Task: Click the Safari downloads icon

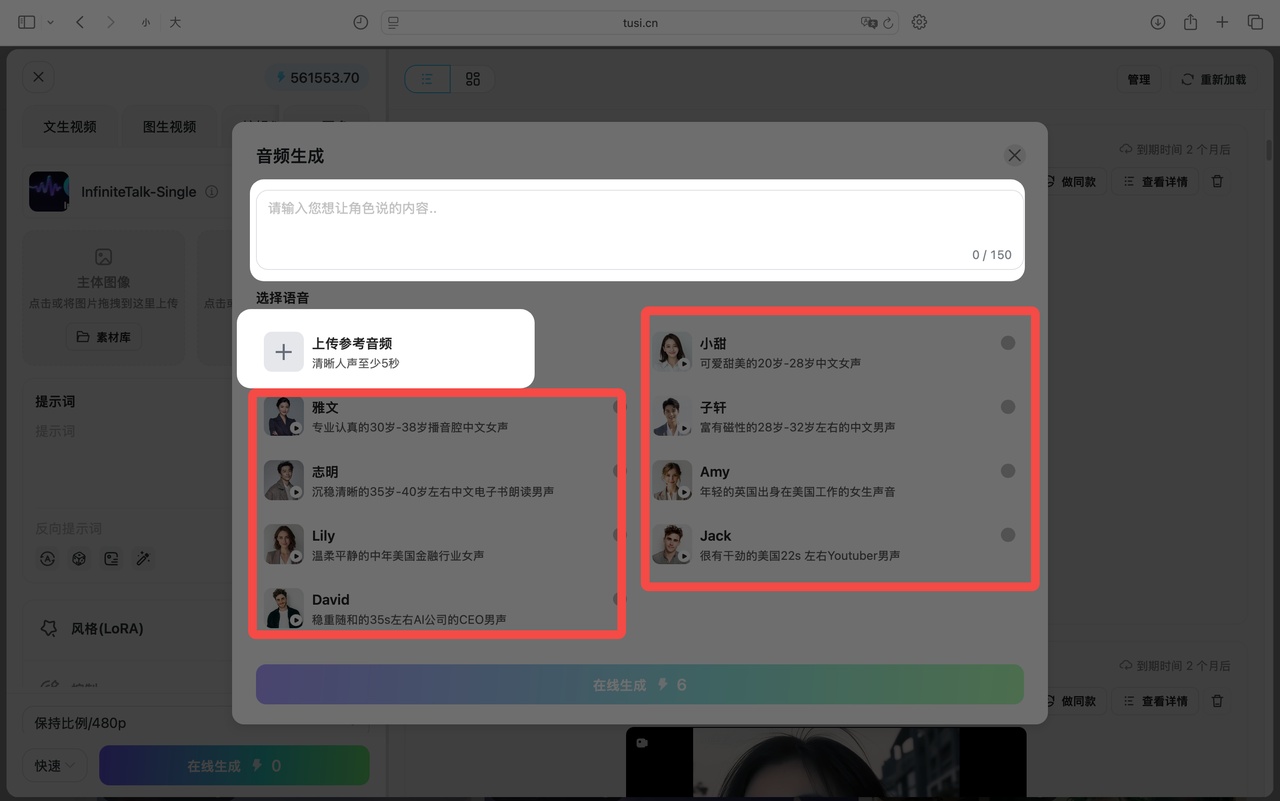Action: click(1157, 22)
